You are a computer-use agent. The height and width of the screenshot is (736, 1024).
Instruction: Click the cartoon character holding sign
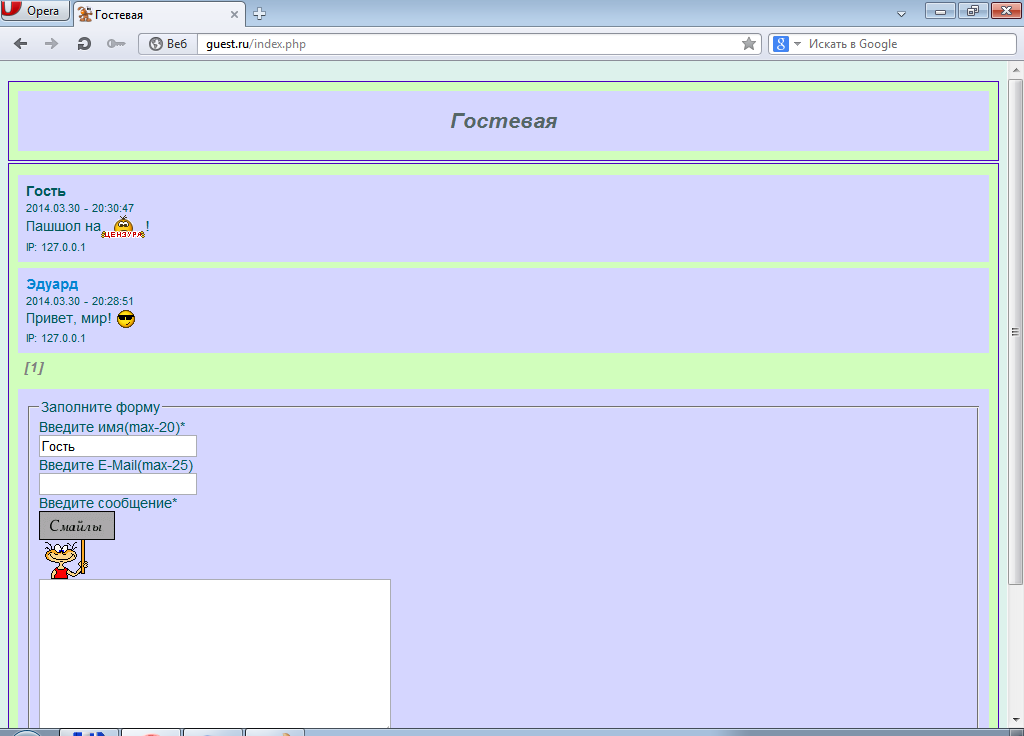pos(65,560)
